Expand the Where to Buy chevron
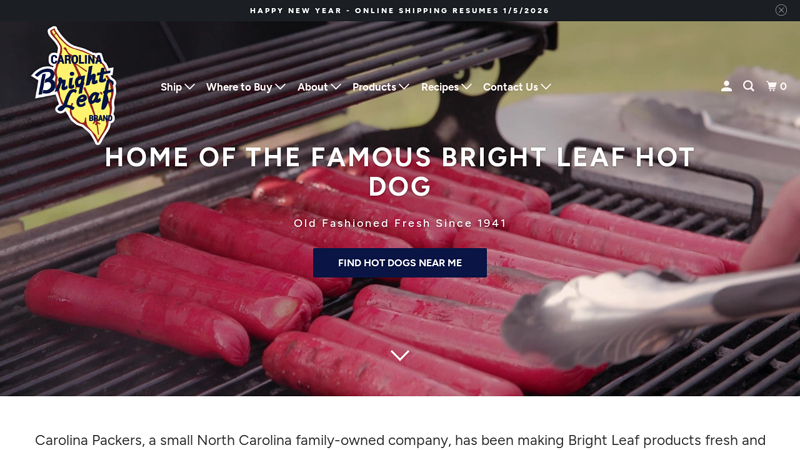The width and height of the screenshot is (800, 450). pyautogui.click(x=280, y=87)
